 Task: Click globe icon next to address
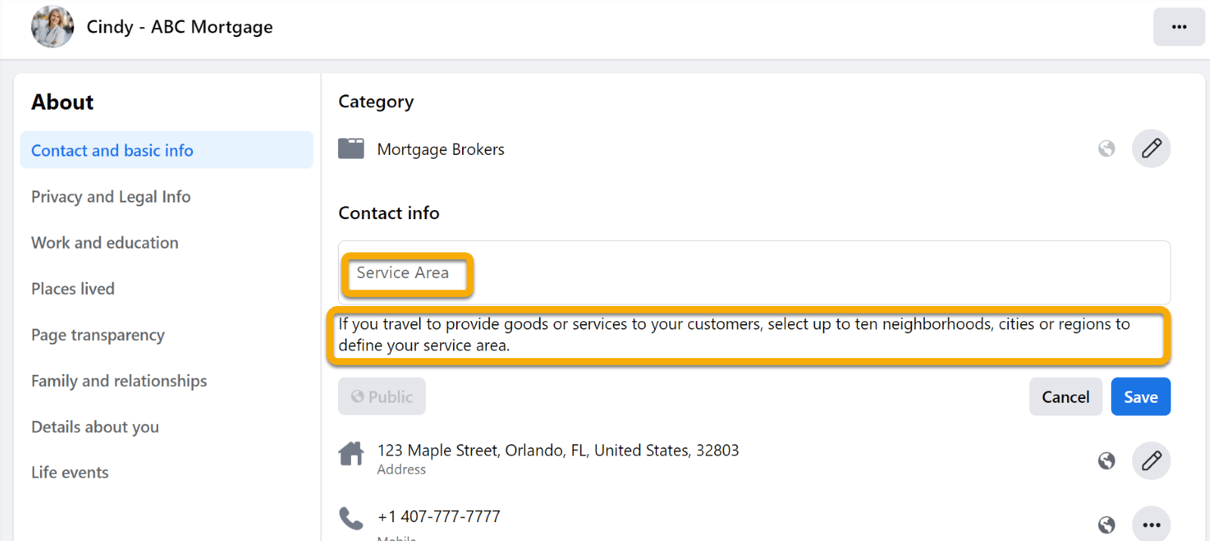1106,460
